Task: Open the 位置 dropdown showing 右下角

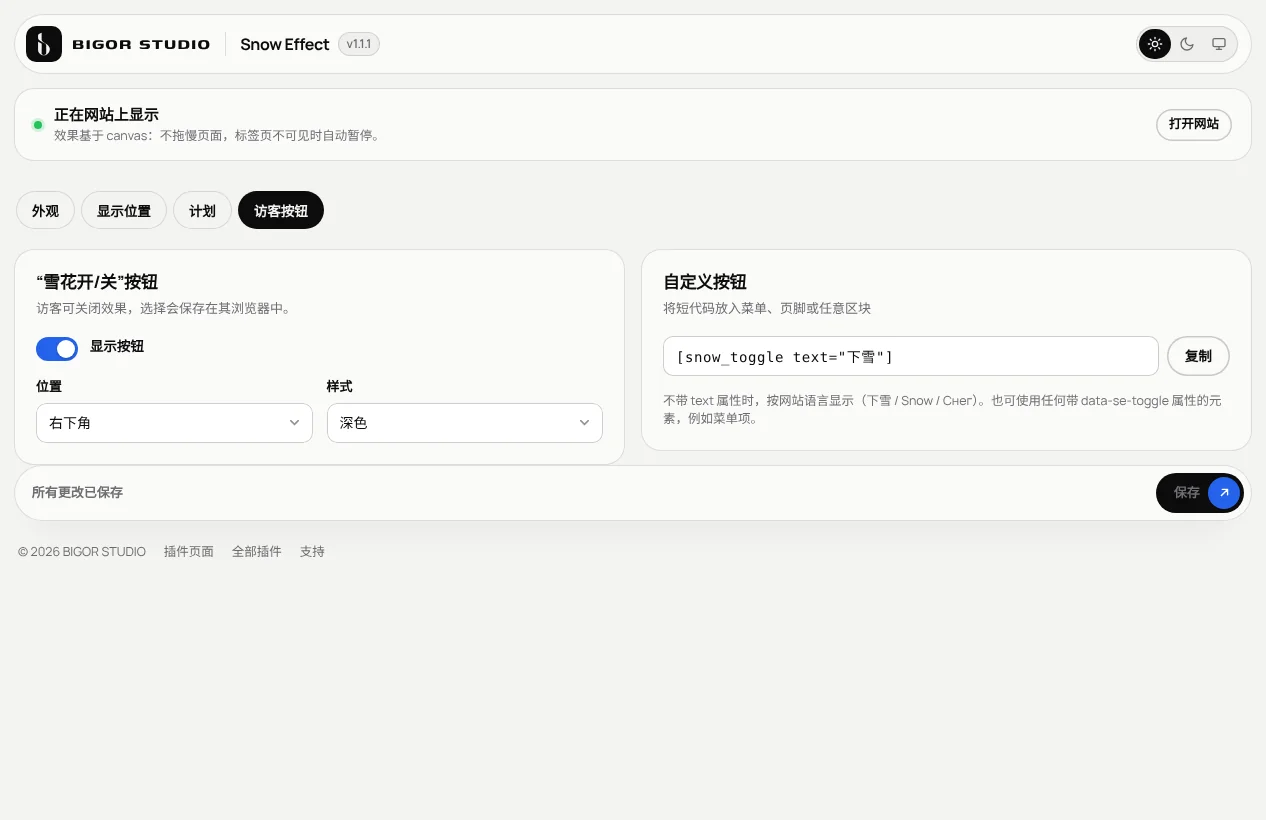Action: click(174, 423)
